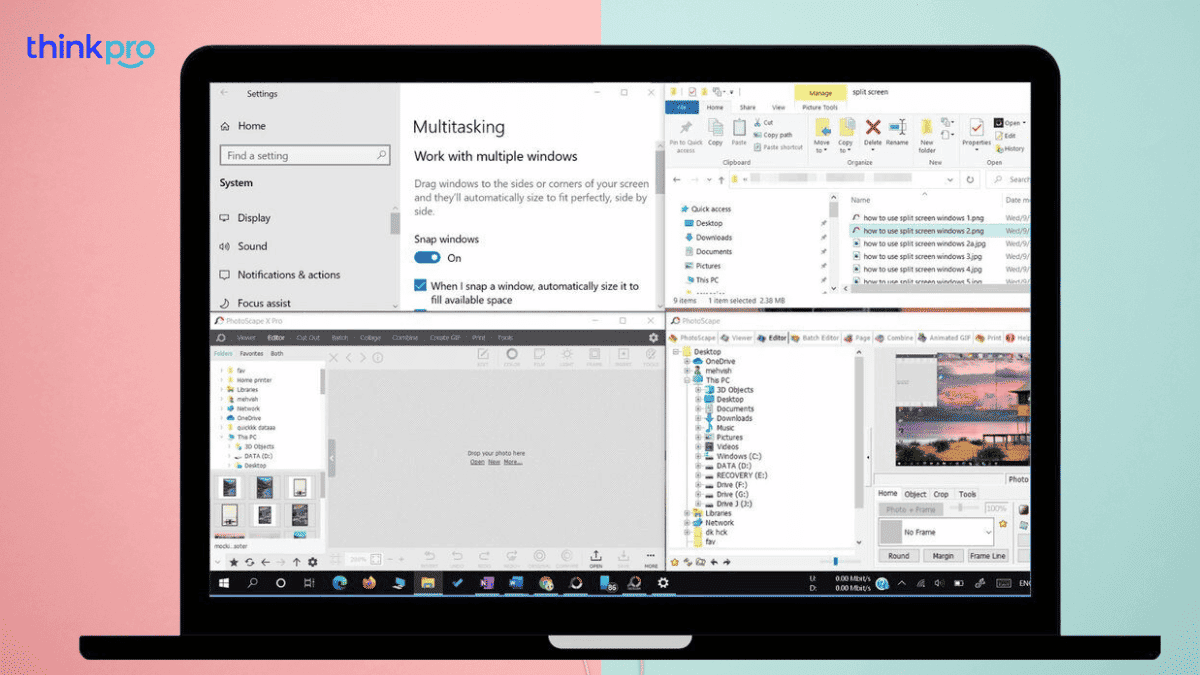This screenshot has width=1200, height=675.
Task: Open the Settings gear on the taskbar
Action: 662,583
